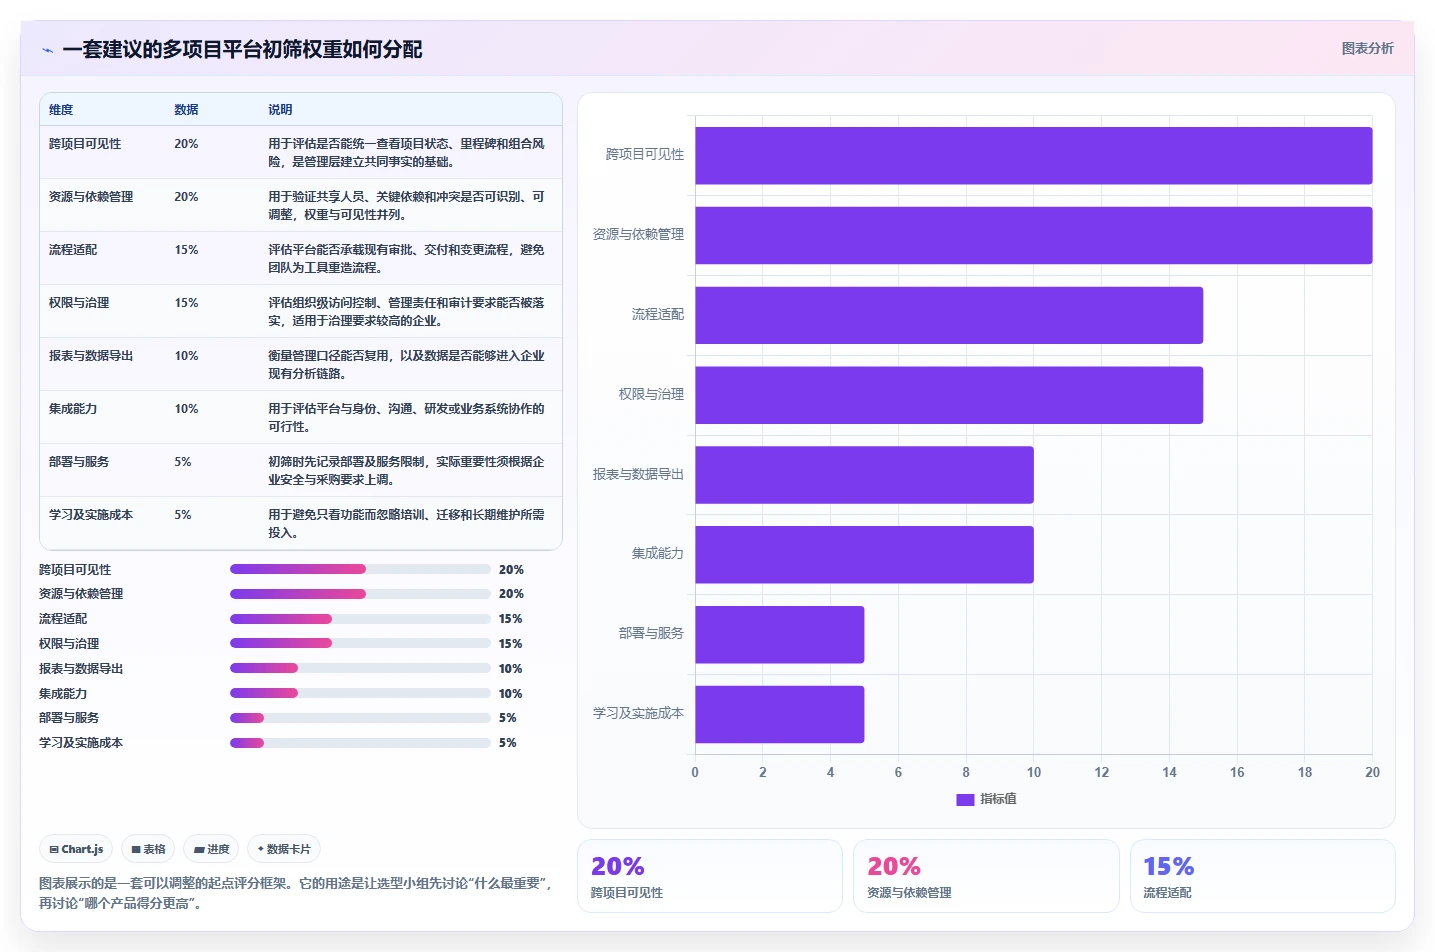
Task: Click the 跨项目可见性 chart axis label
Action: 645,155
